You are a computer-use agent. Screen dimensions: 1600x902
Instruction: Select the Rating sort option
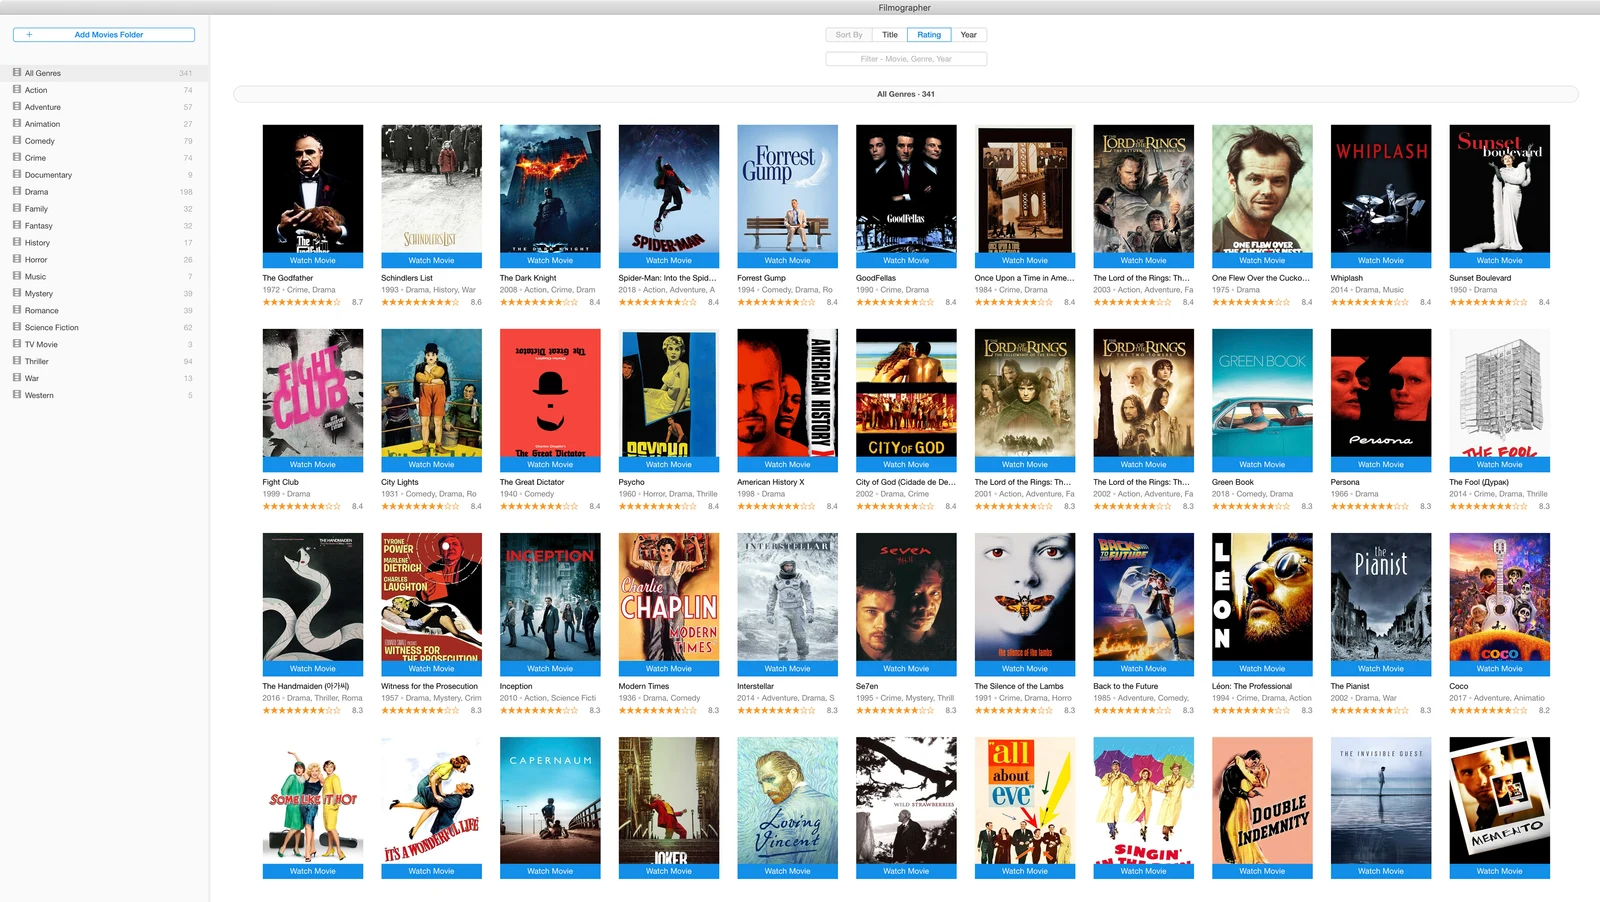(929, 35)
